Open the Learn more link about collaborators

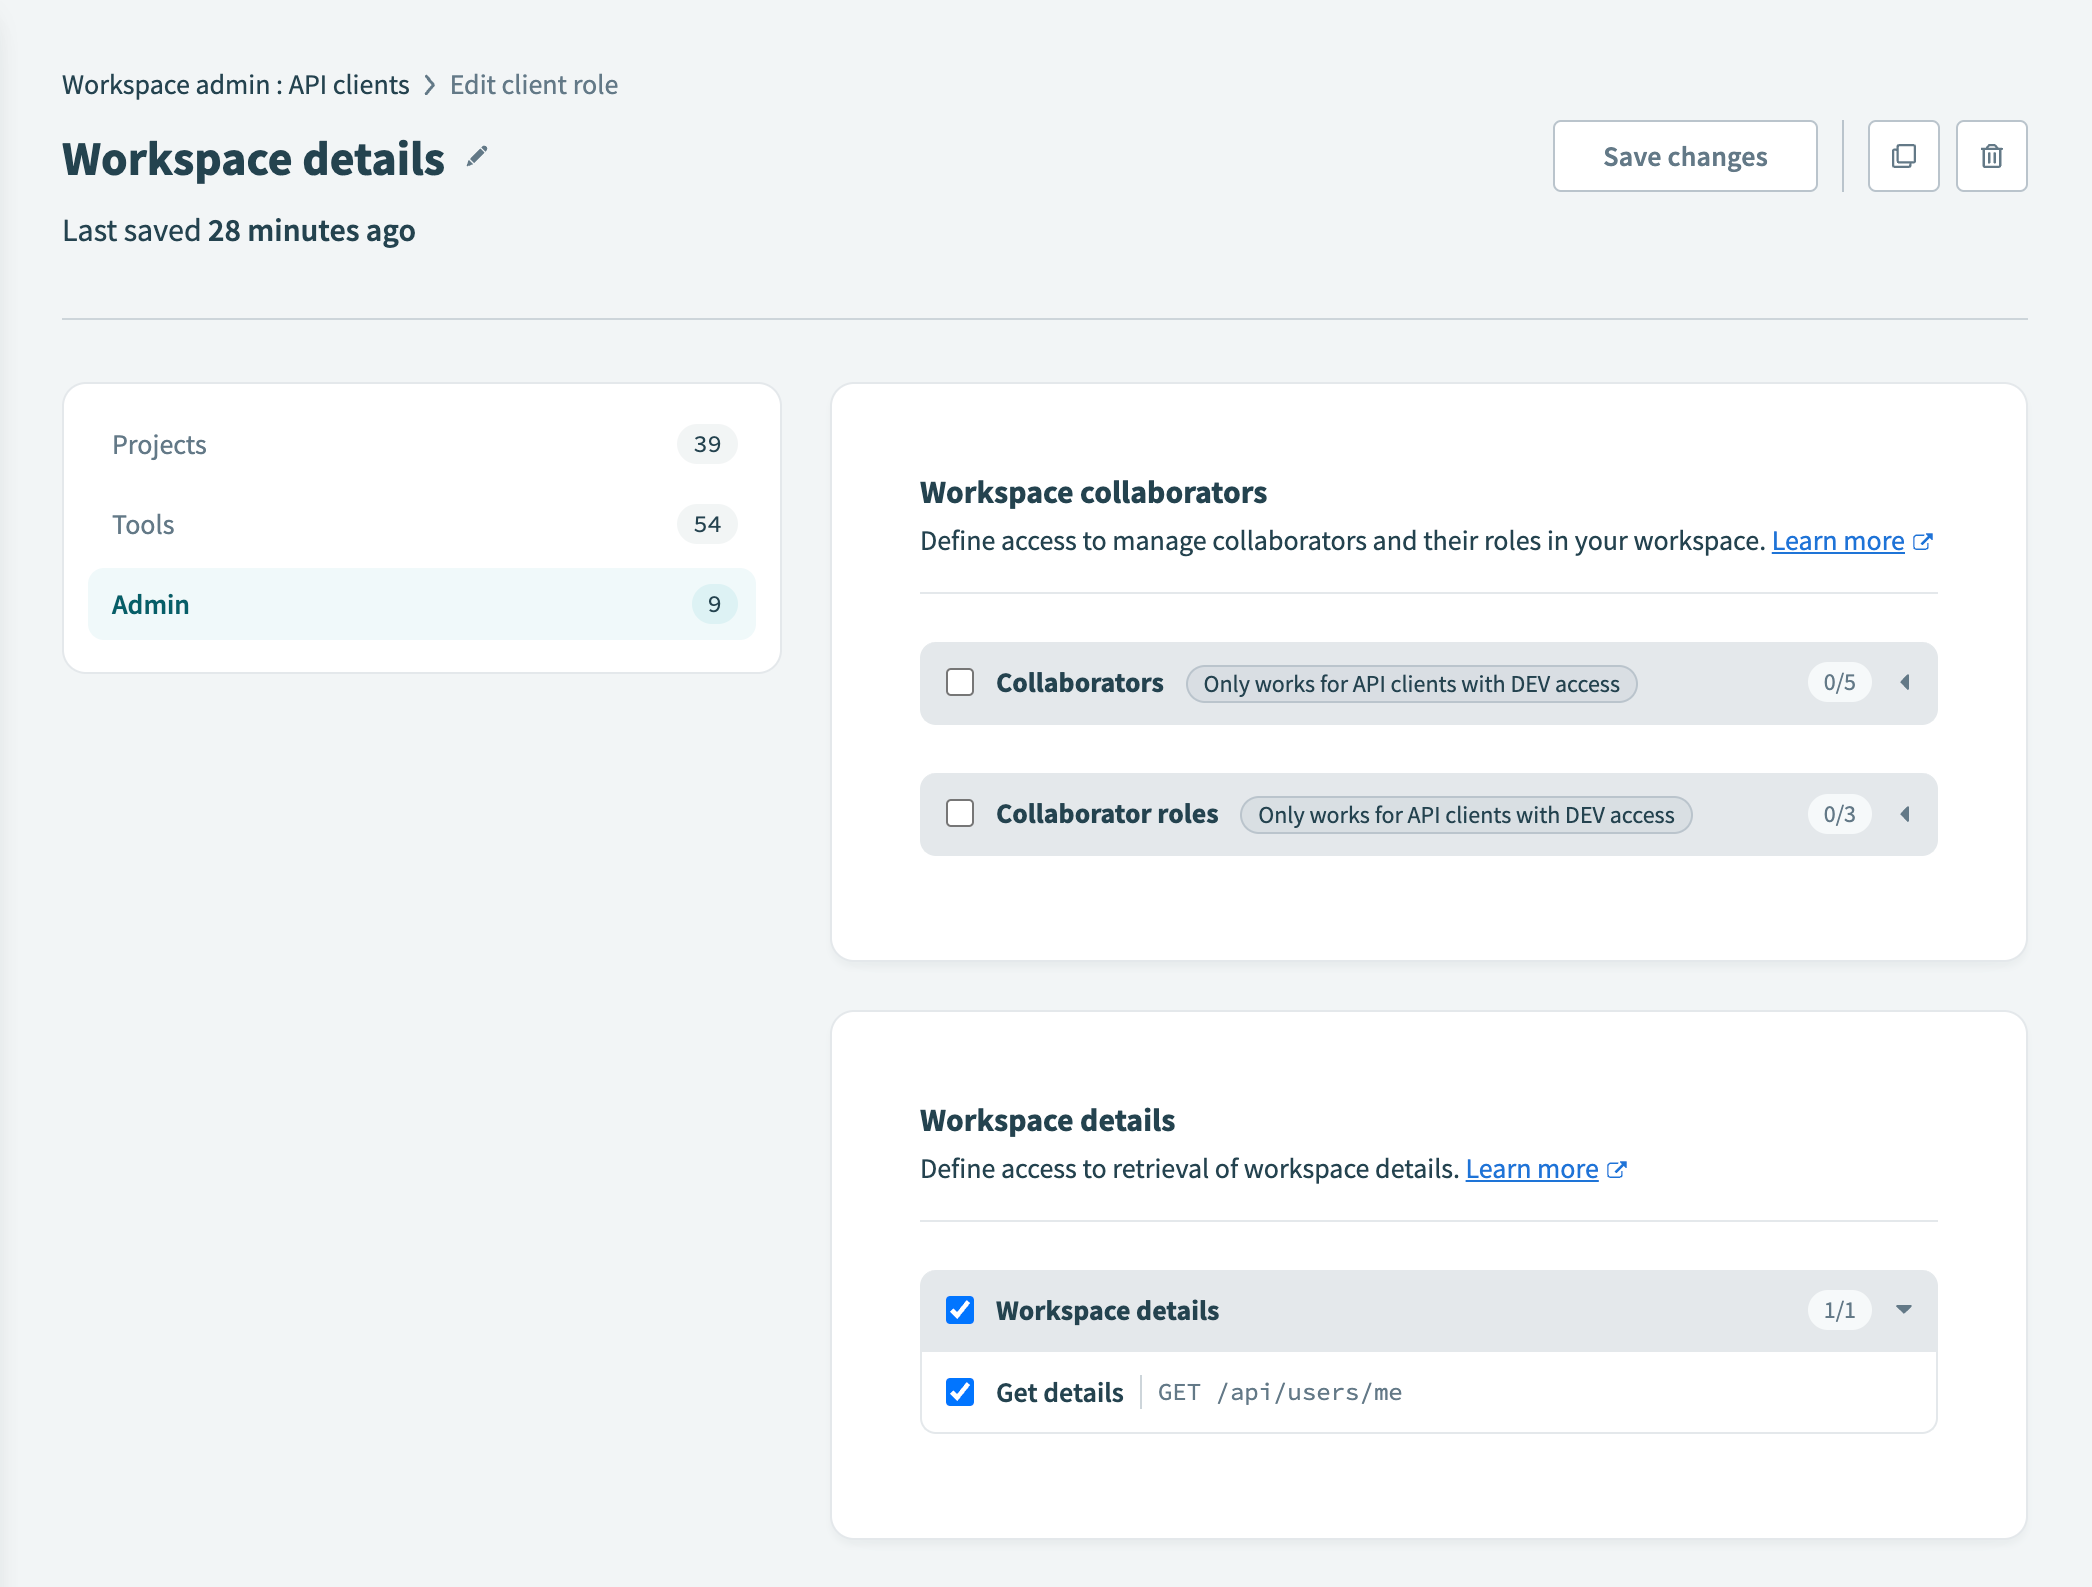pos(1839,540)
